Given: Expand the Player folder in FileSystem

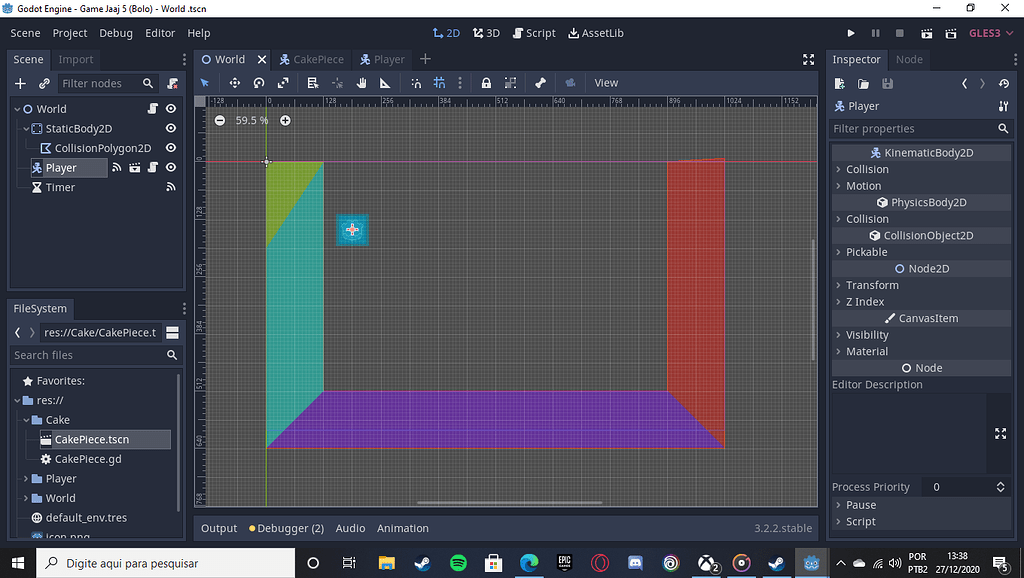Looking at the screenshot, I should (x=26, y=479).
